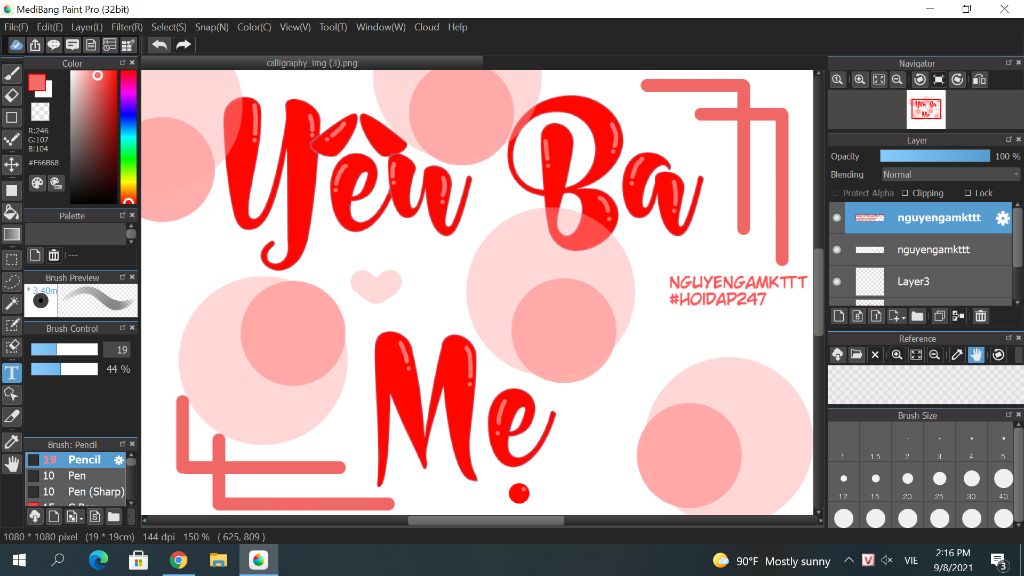Image resolution: width=1024 pixels, height=576 pixels.
Task: Switch to calligraphy_img (3).png tab
Action: click(312, 63)
